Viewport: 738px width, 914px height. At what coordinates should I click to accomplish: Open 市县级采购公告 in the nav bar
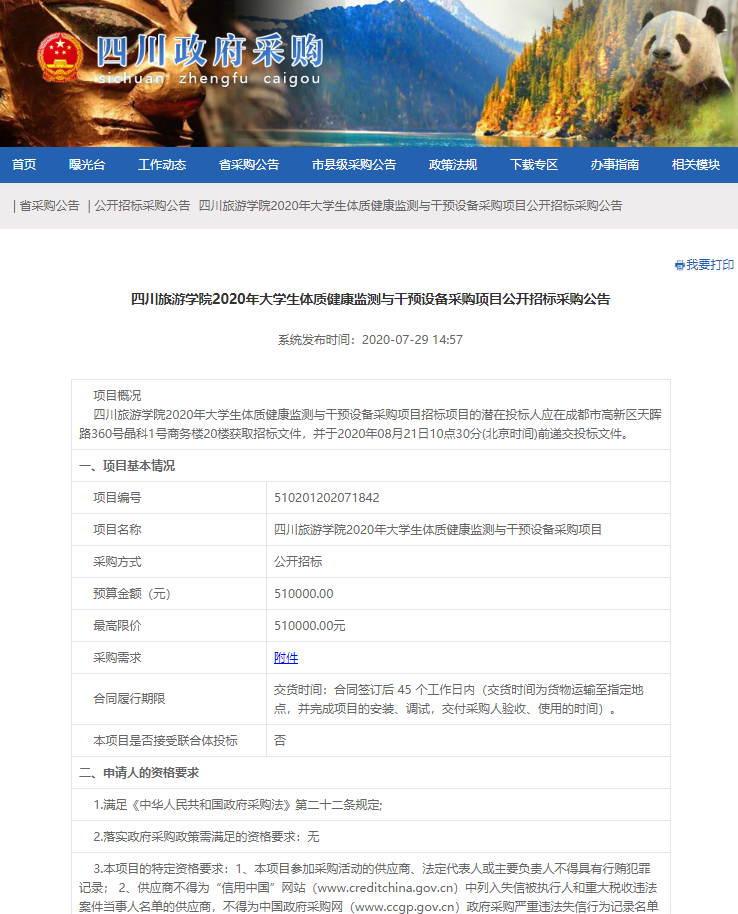coord(354,165)
